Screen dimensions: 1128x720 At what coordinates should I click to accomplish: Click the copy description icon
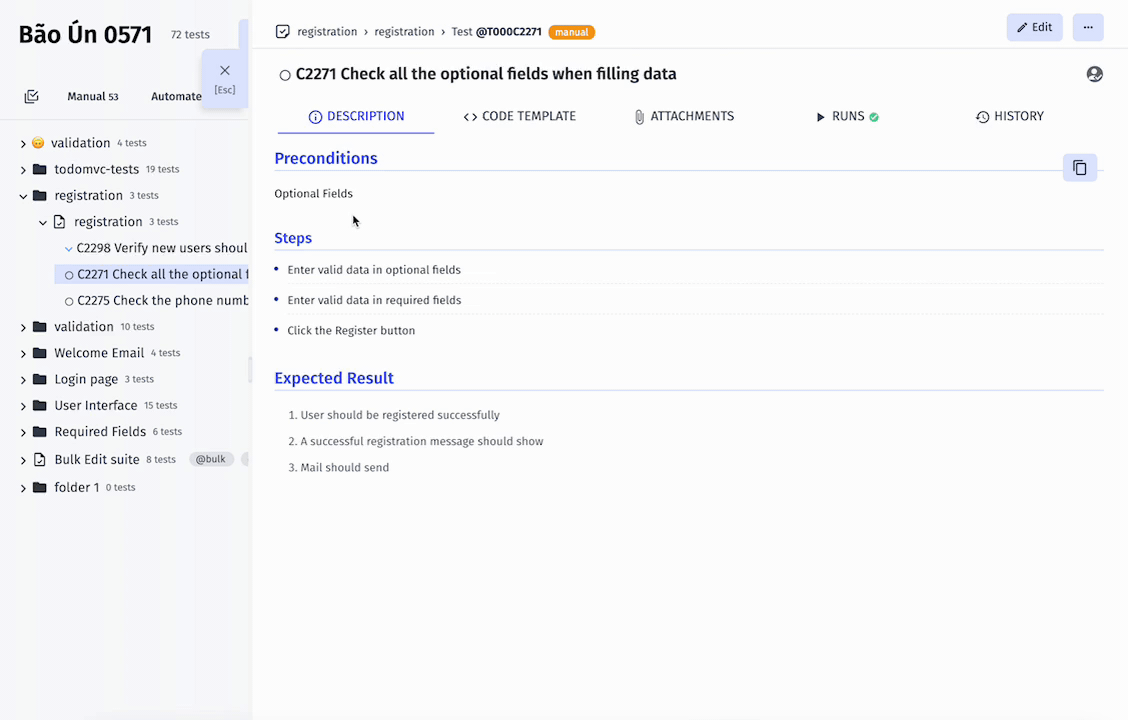tap(1080, 168)
